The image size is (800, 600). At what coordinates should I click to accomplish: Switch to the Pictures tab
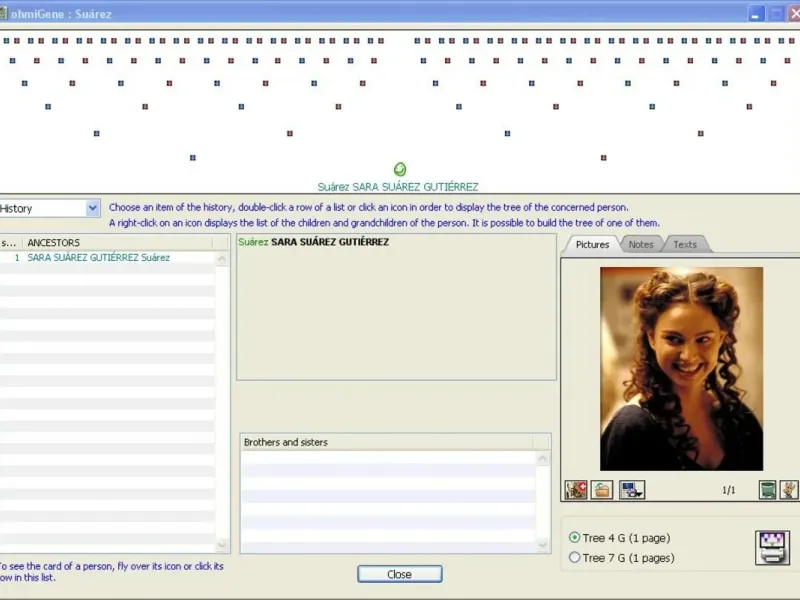pos(592,244)
